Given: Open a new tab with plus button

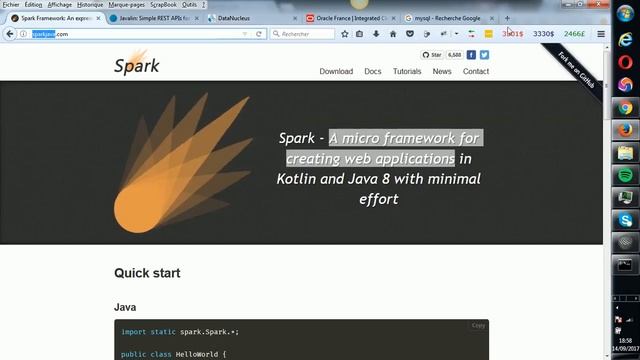Looking at the screenshot, I should (x=507, y=18).
